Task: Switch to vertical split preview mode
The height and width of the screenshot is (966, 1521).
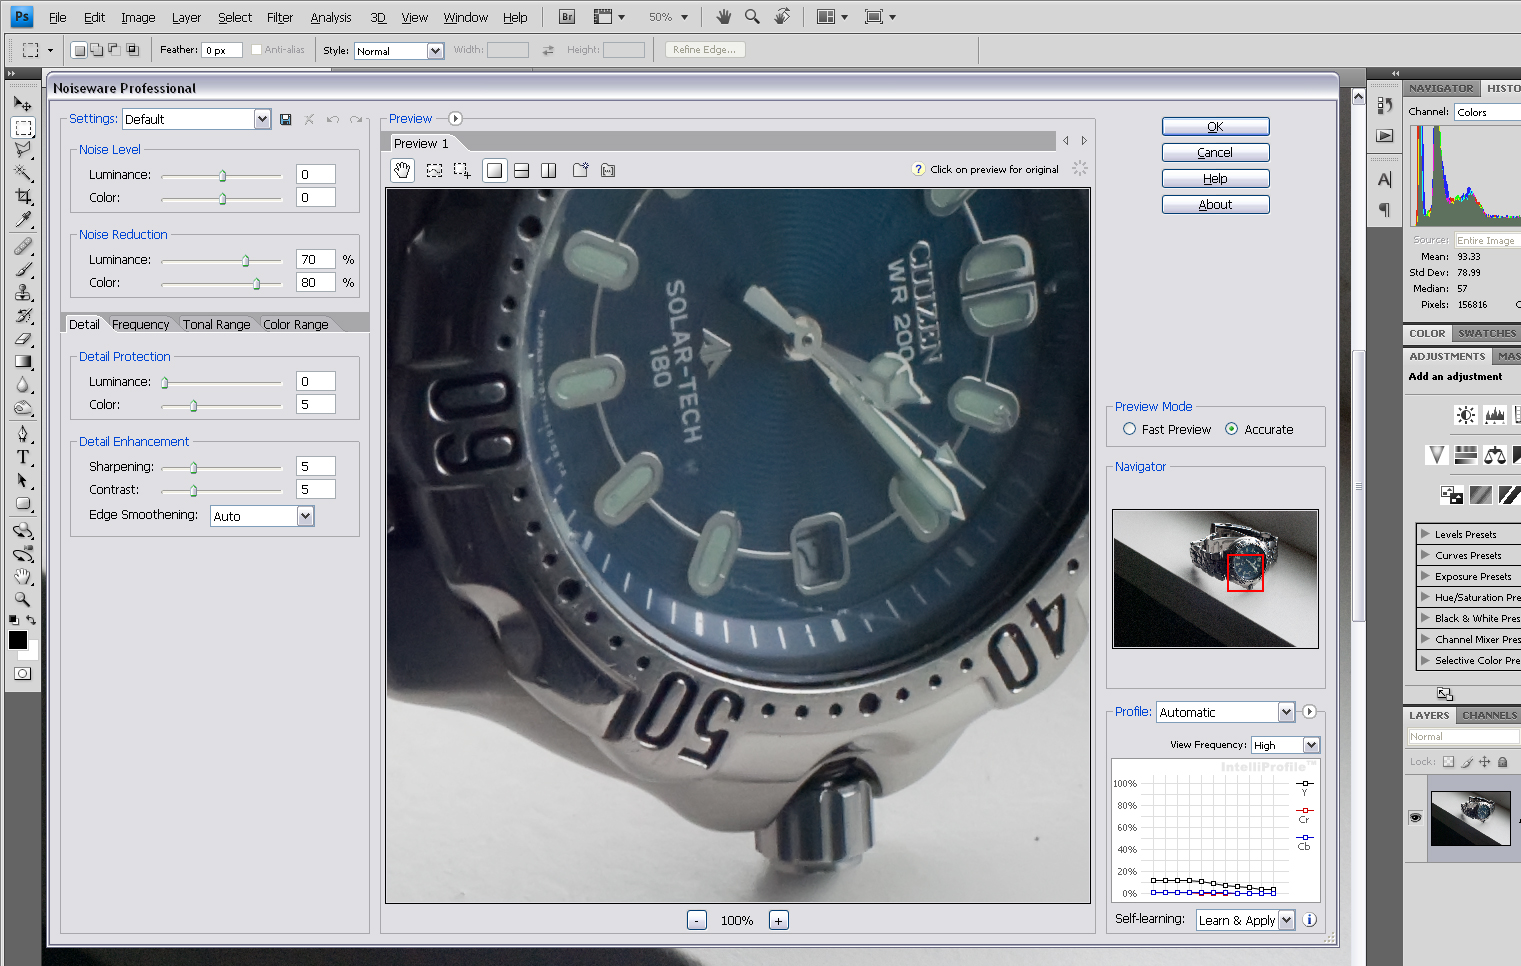Action: point(549,170)
